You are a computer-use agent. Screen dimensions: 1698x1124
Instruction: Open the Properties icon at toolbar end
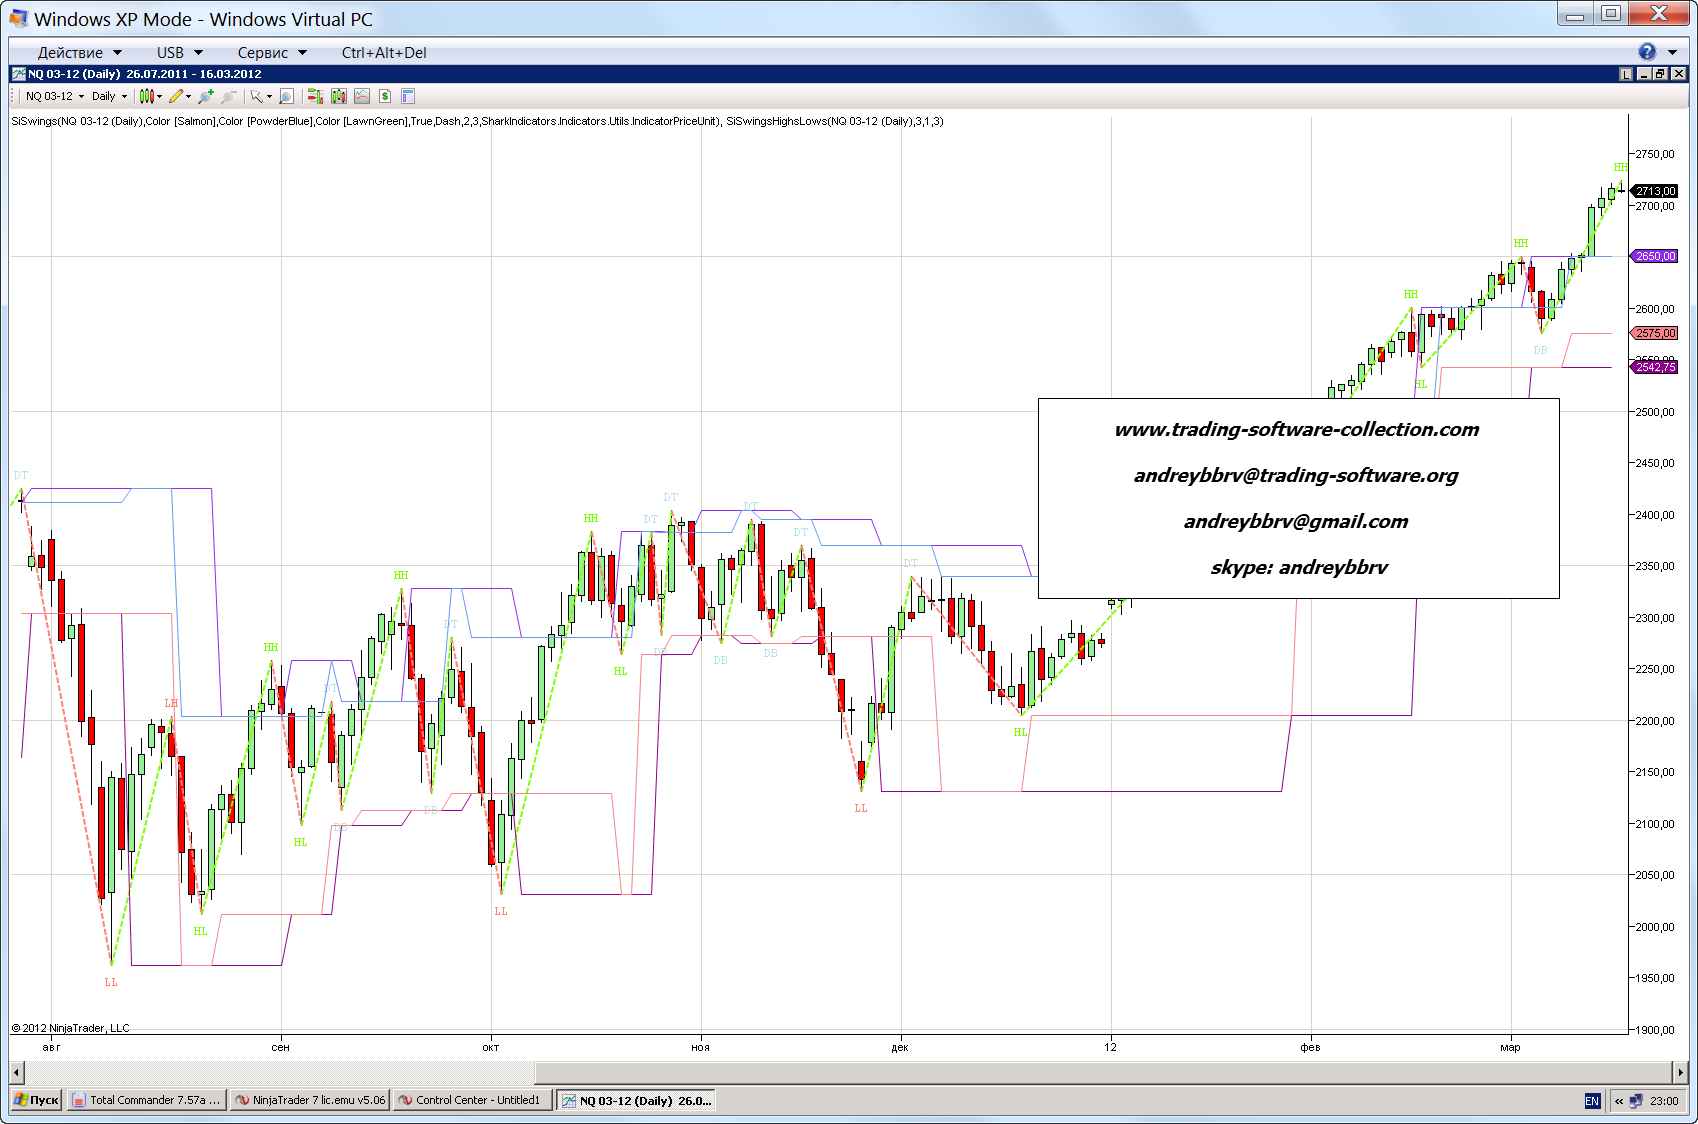tap(408, 97)
